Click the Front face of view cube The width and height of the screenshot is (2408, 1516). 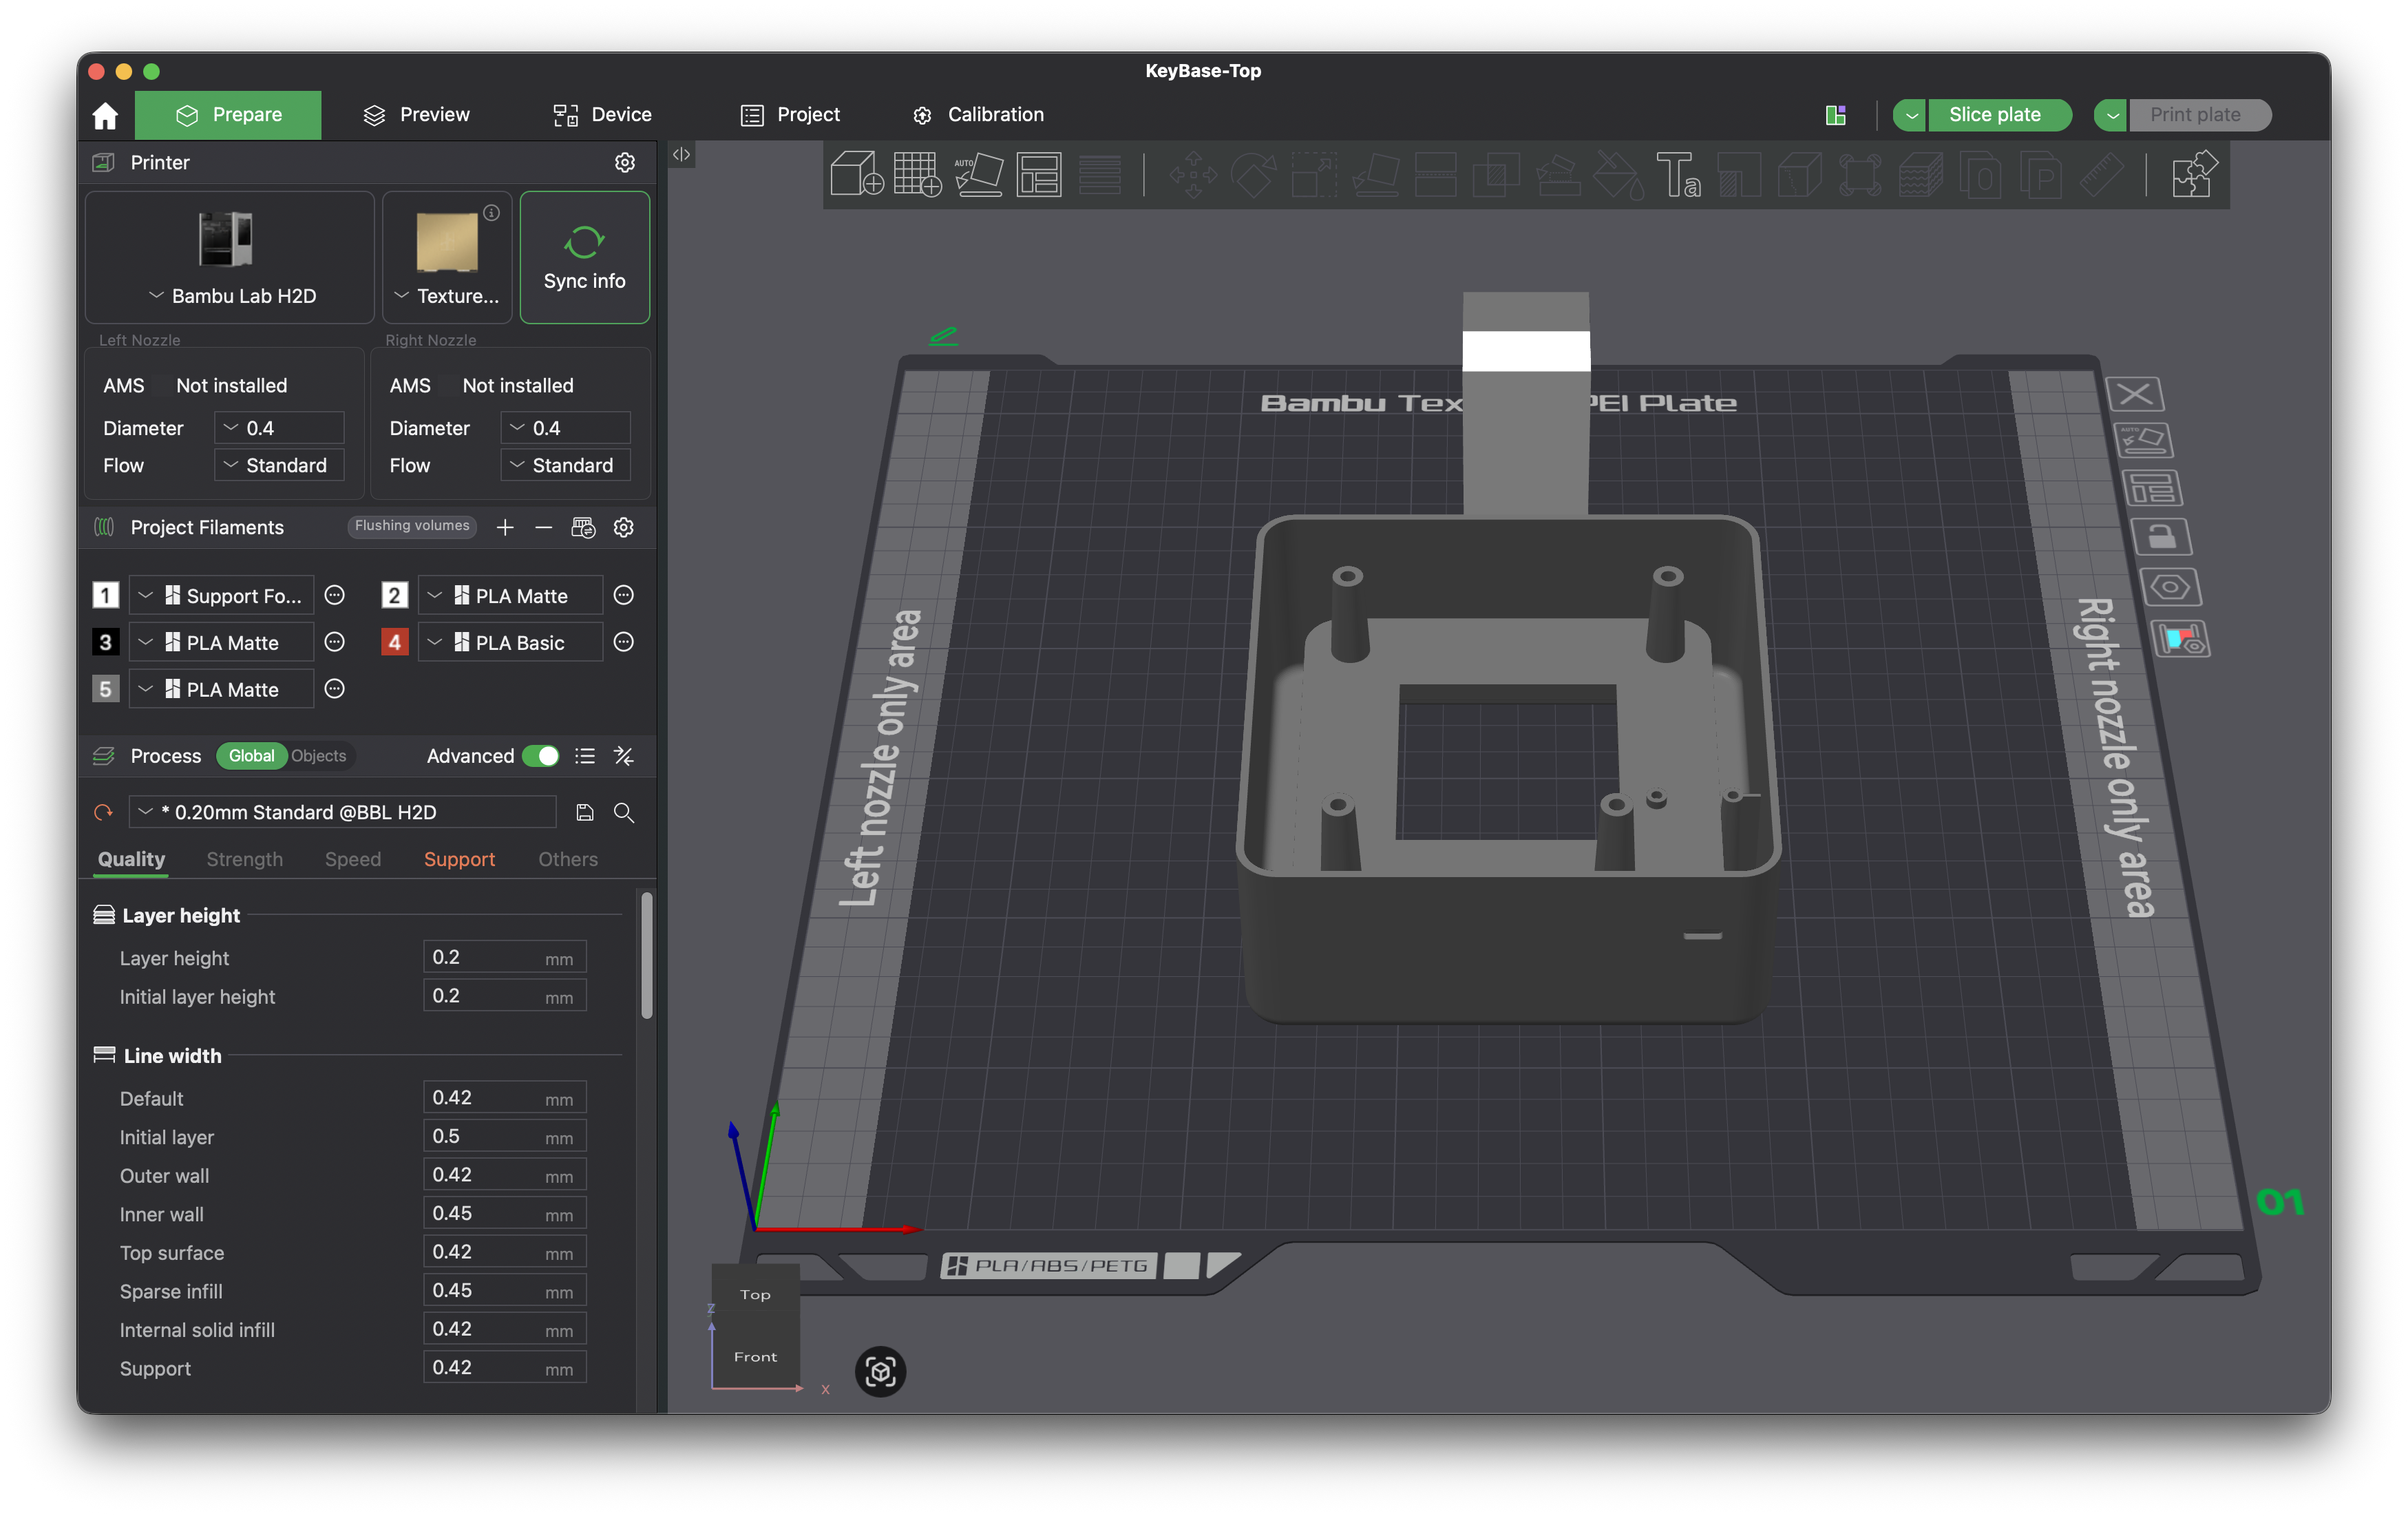[x=755, y=1356]
